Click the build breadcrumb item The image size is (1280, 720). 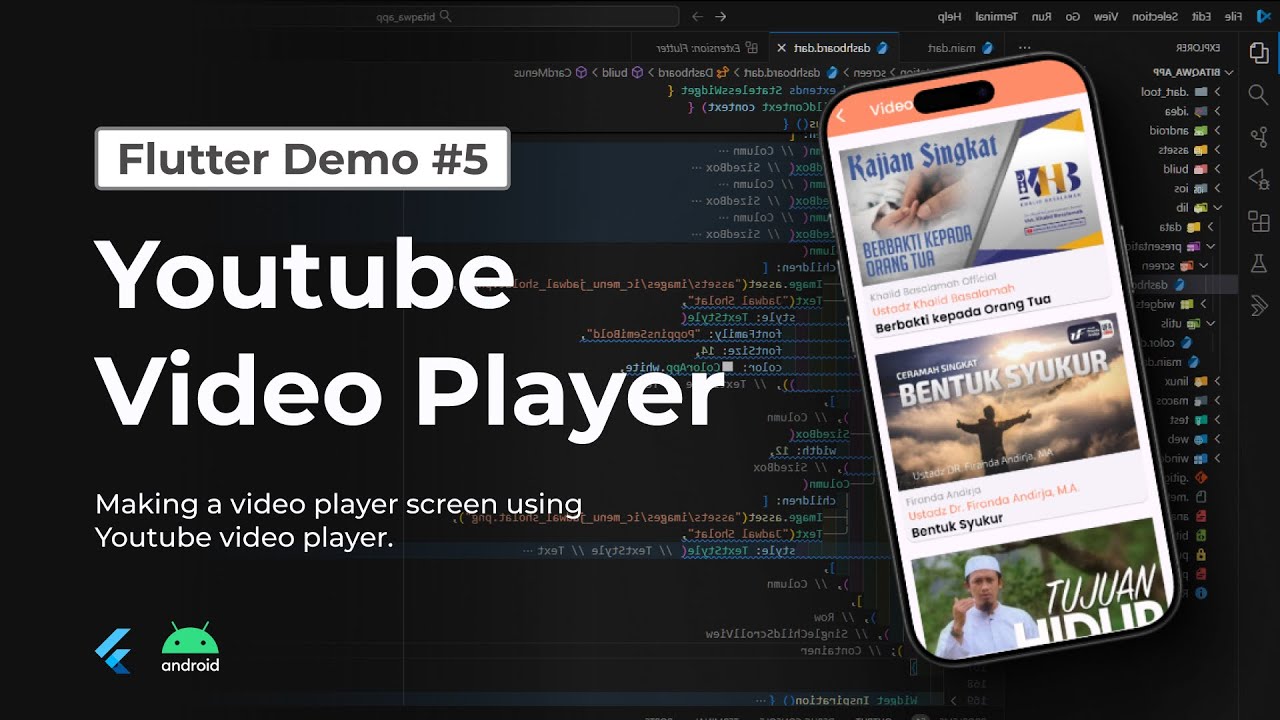(x=622, y=73)
